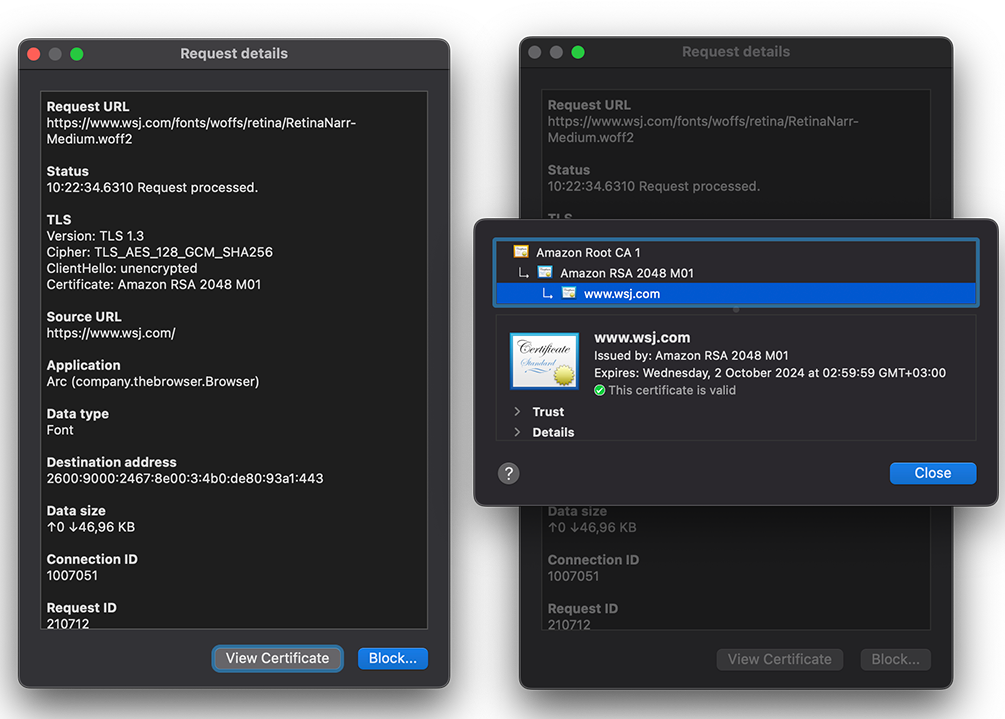Open help with the question mark button

[x=509, y=473]
